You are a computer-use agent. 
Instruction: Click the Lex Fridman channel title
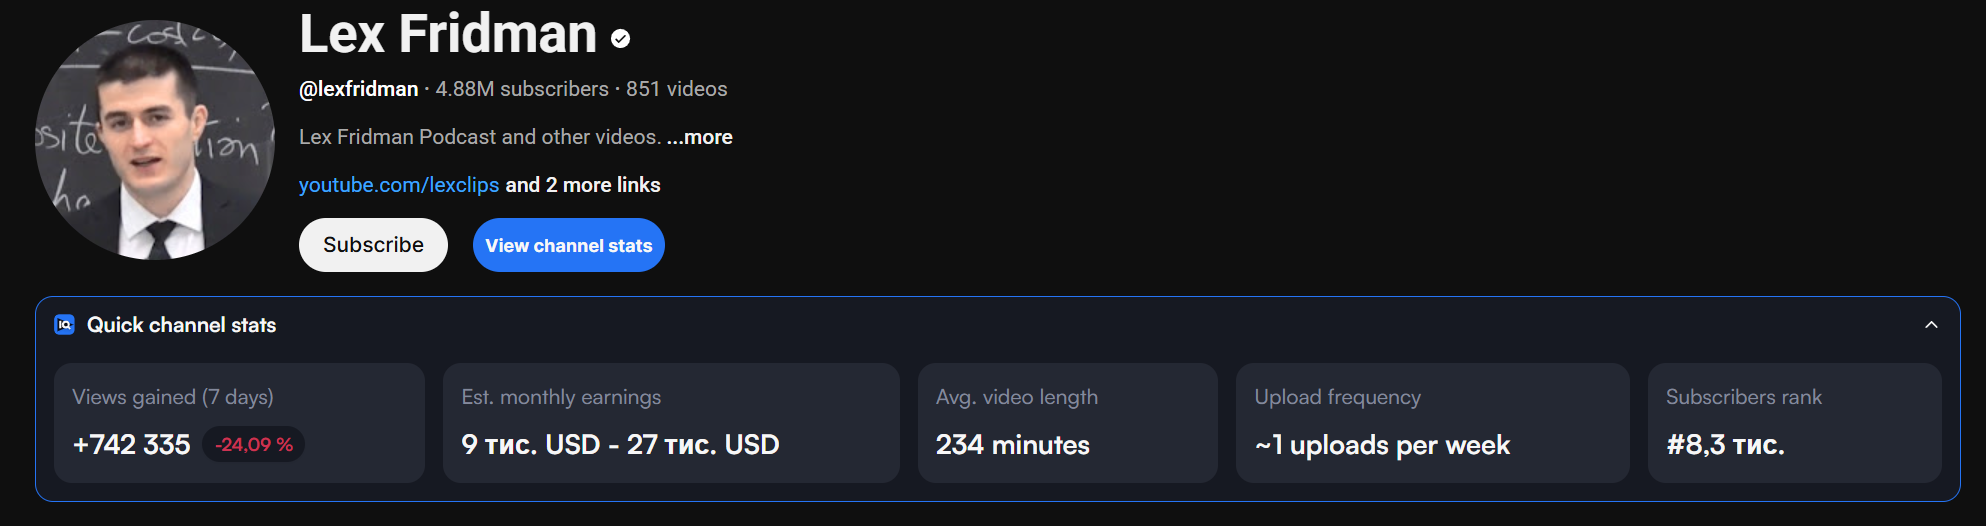point(448,34)
